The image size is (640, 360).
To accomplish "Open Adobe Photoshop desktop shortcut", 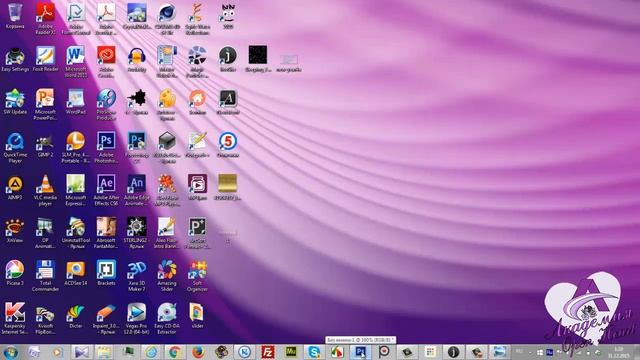I will tap(106, 148).
